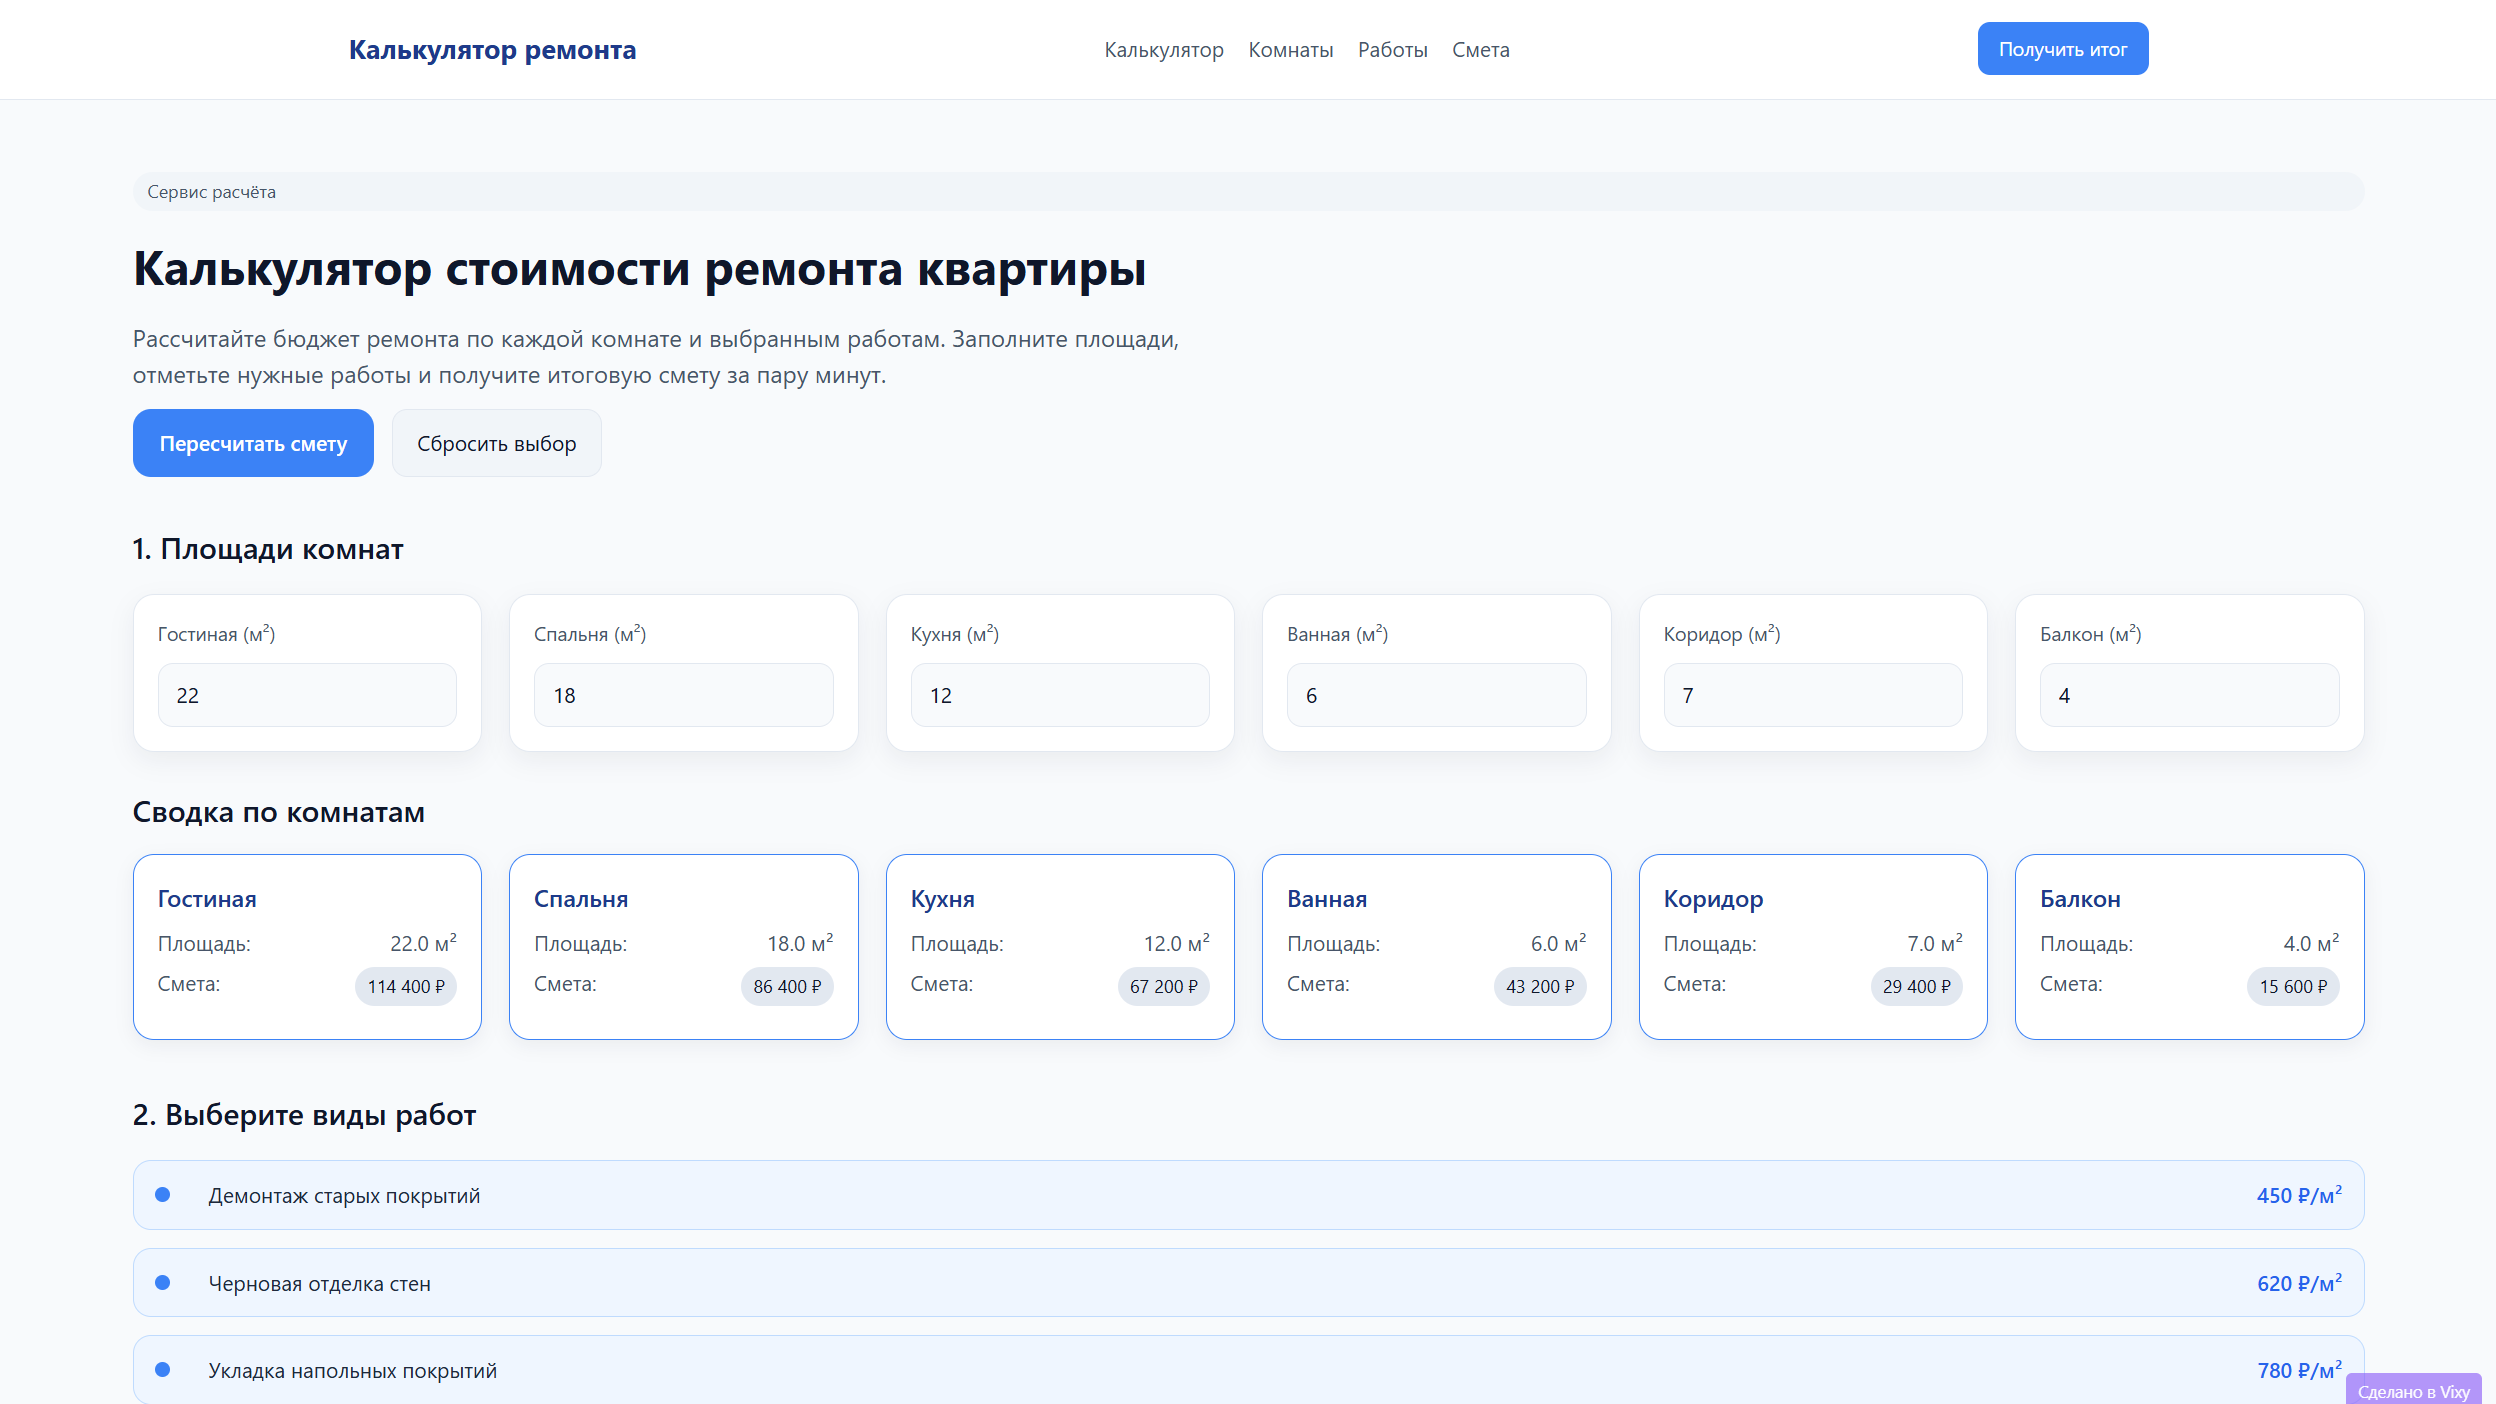Select the Балкон area input field
2496x1404 pixels.
2189,694
